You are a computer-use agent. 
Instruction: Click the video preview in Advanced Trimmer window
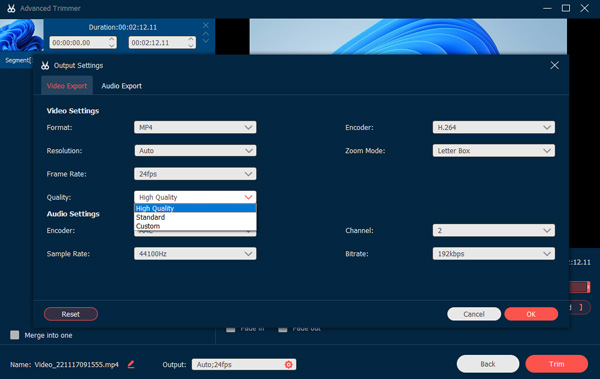pos(408,37)
